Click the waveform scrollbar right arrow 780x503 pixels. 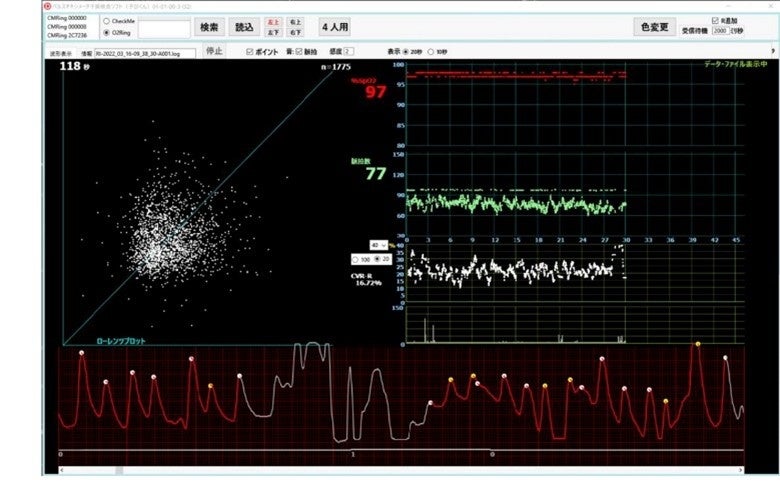click(741, 470)
